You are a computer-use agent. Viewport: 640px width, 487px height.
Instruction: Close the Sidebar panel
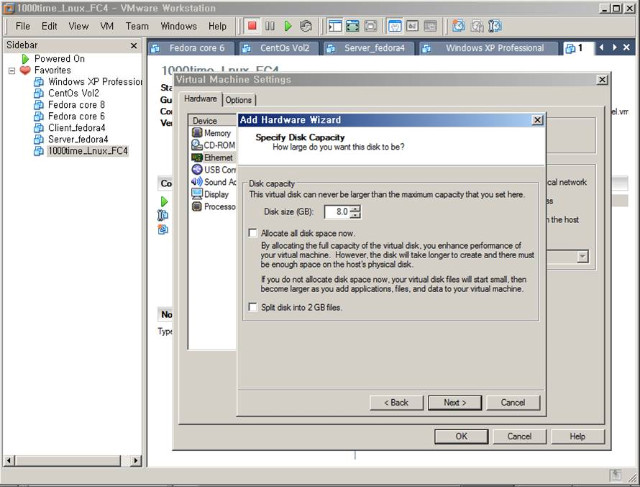coord(133,45)
